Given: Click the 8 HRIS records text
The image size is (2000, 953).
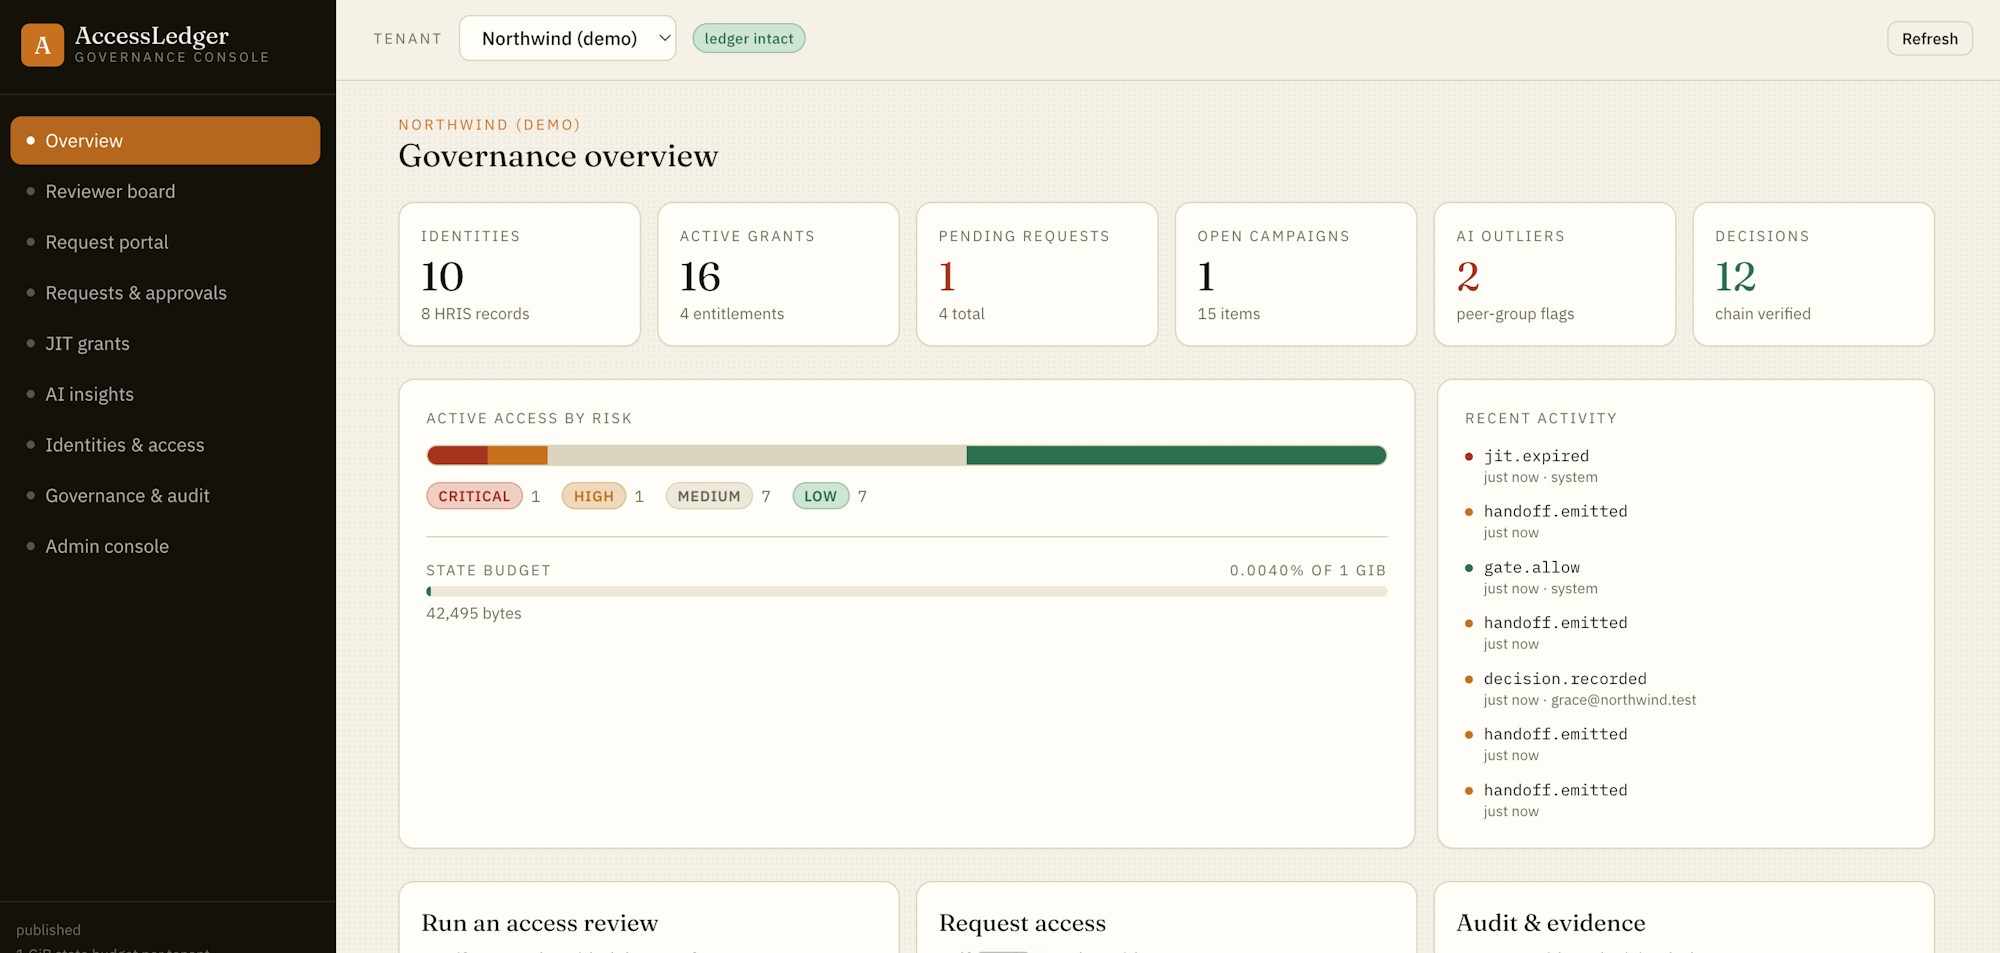Looking at the screenshot, I should 475,314.
